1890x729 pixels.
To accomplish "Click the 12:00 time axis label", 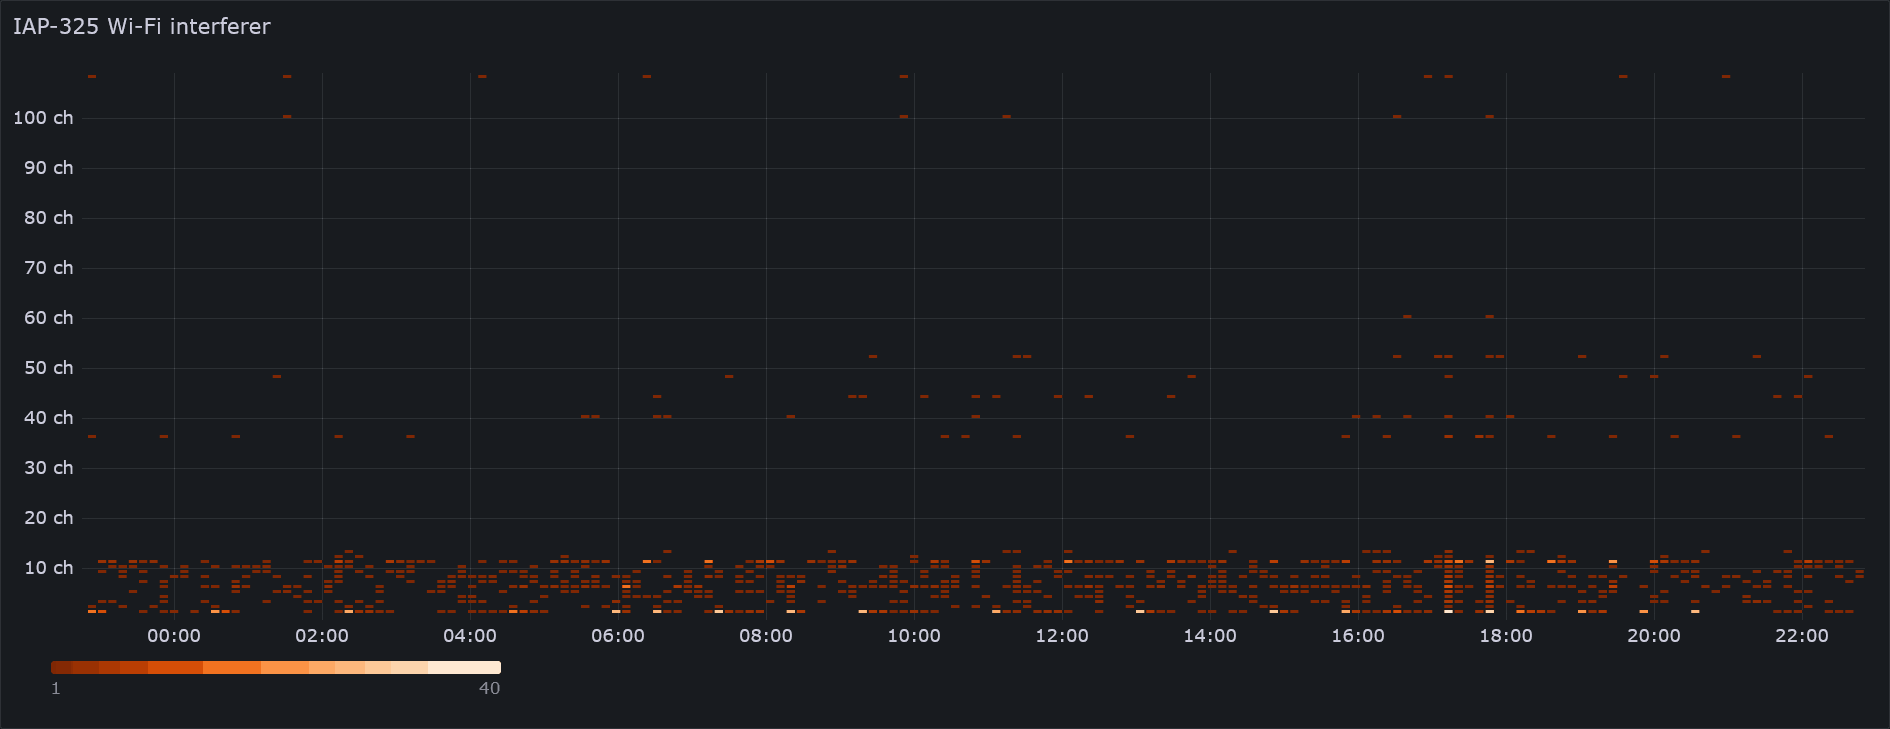I will (x=1062, y=636).
